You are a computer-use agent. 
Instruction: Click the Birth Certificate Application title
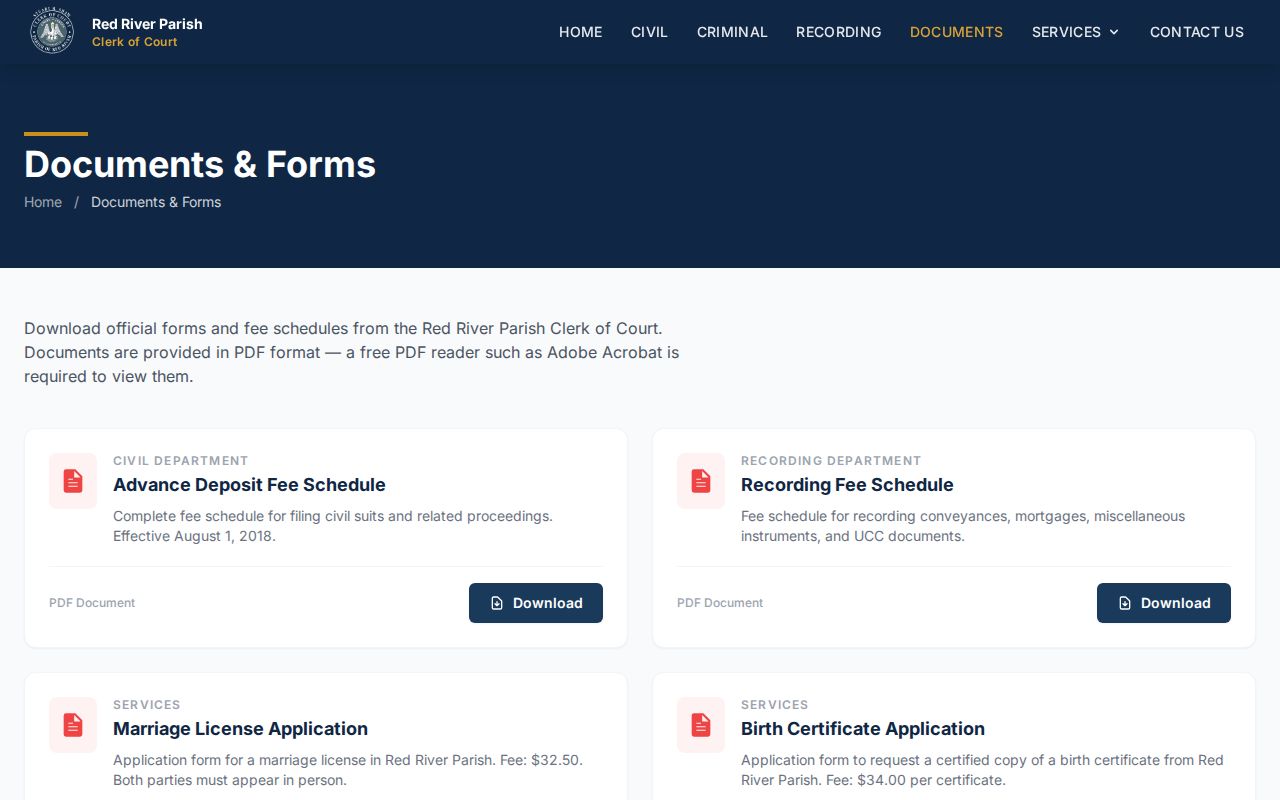click(x=863, y=729)
